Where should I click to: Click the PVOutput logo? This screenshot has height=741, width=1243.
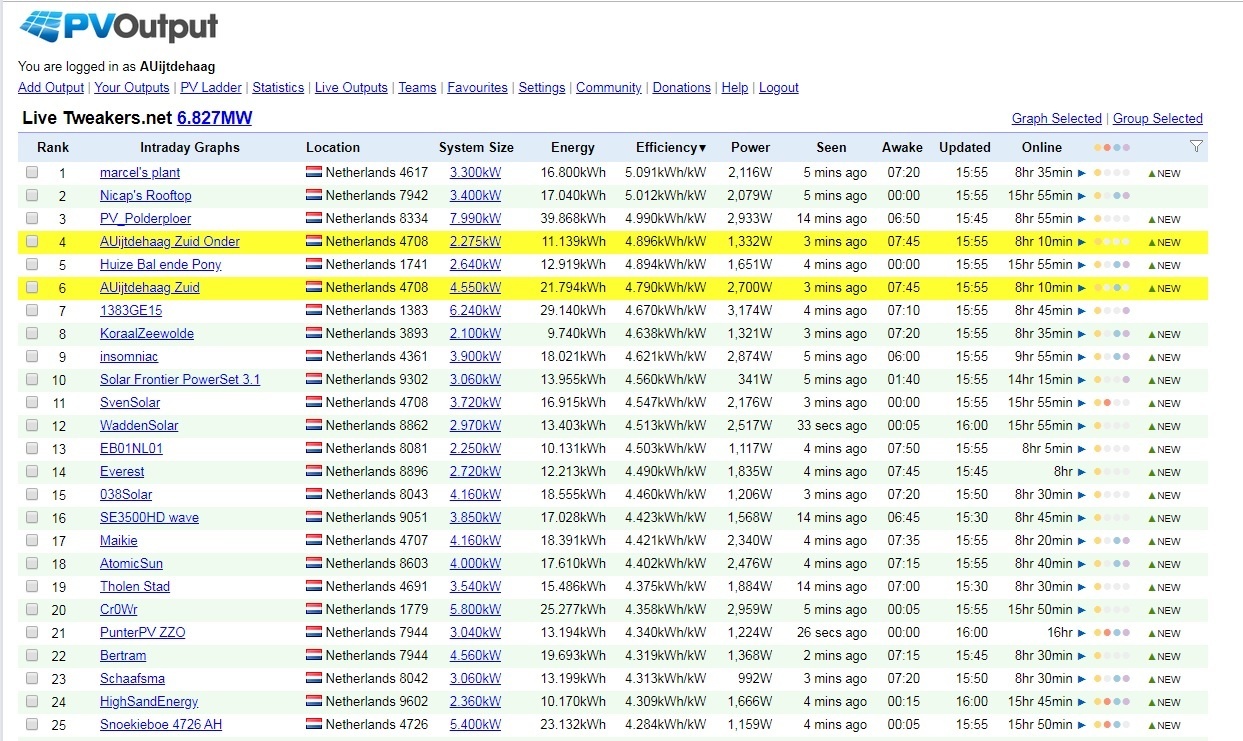118,27
